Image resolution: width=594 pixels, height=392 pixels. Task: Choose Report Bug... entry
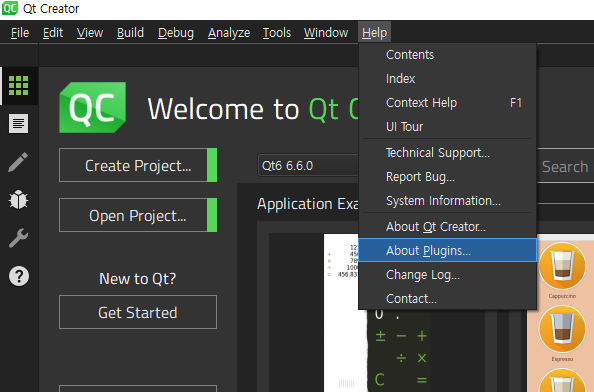(447, 177)
